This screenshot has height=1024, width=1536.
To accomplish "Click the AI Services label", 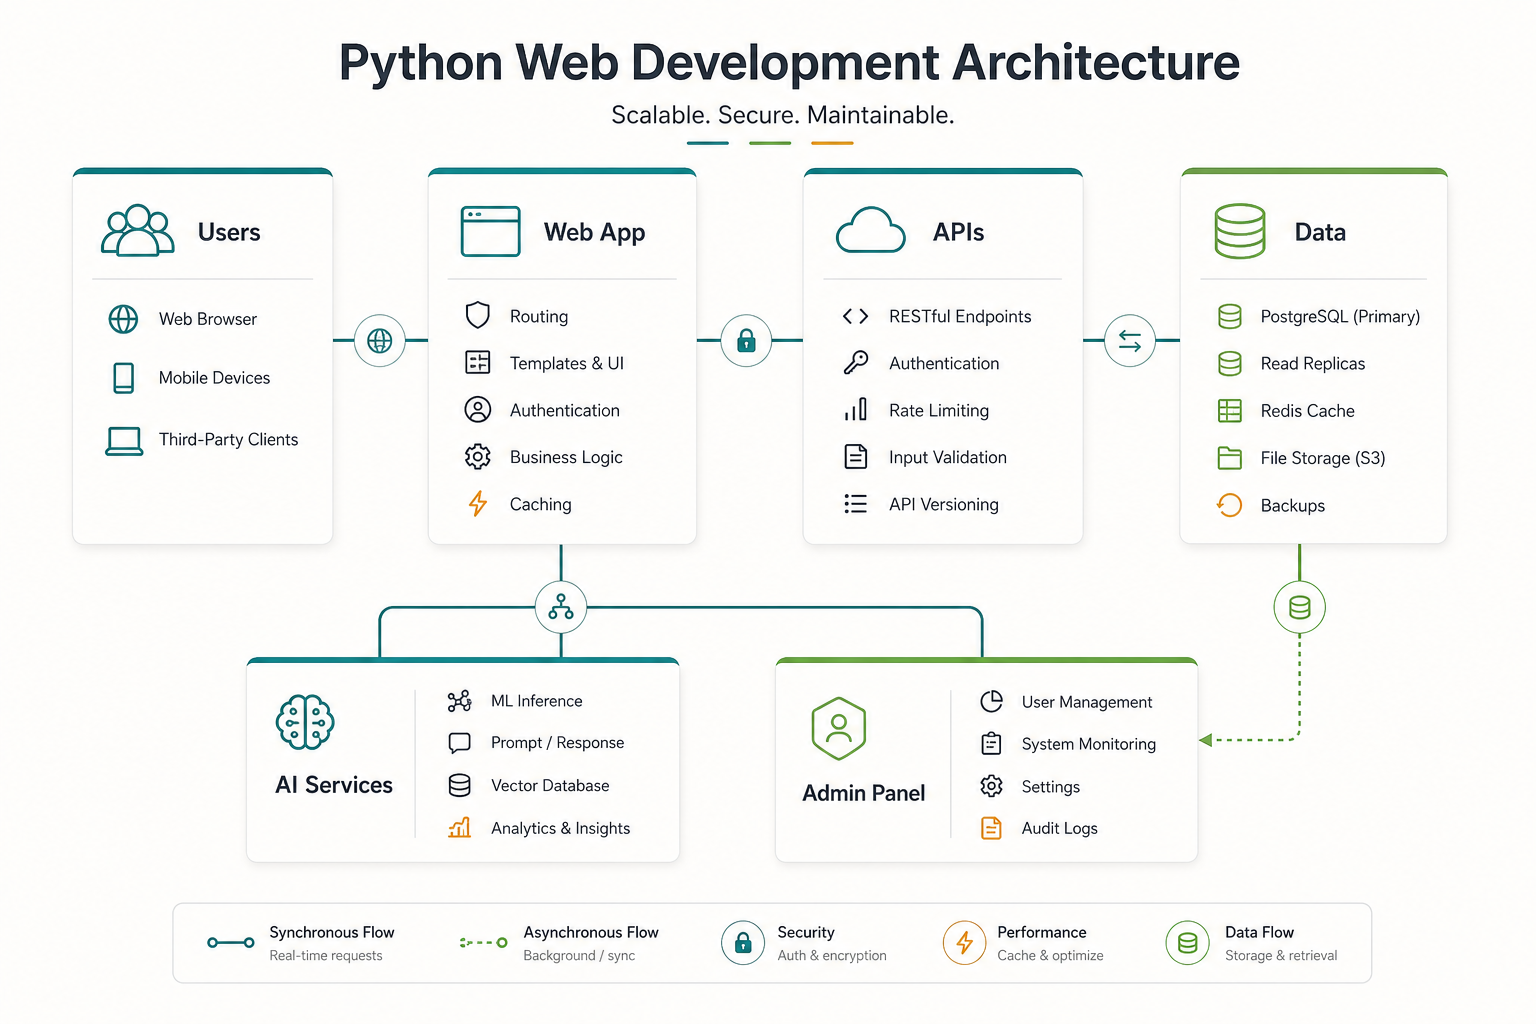I will click(x=334, y=785).
